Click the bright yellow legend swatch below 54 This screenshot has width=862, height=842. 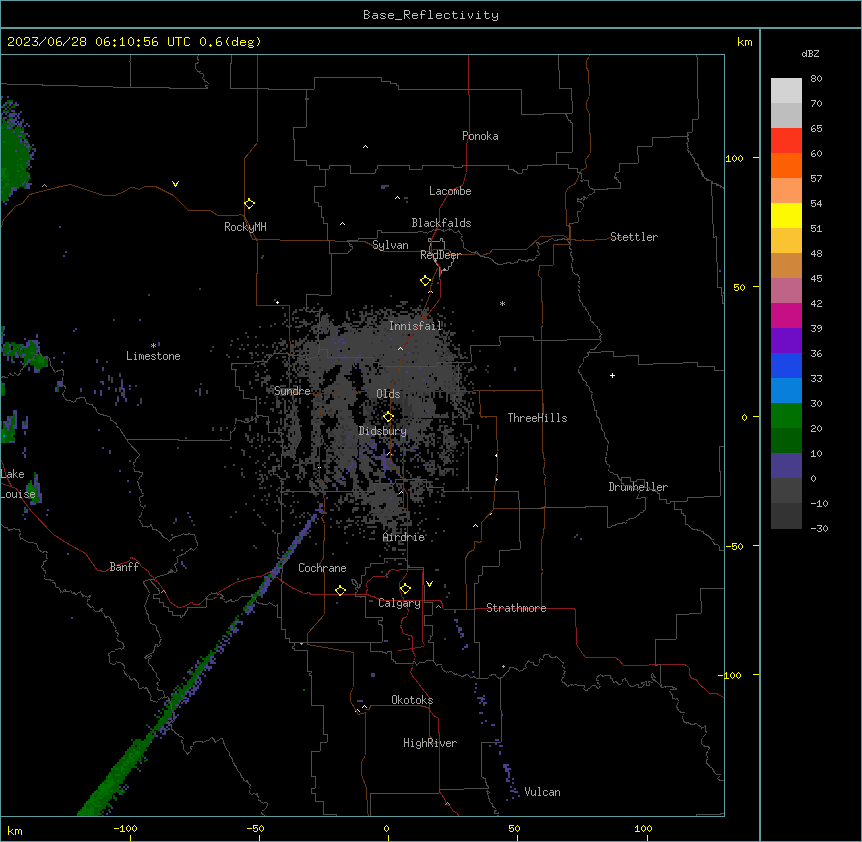coord(786,215)
